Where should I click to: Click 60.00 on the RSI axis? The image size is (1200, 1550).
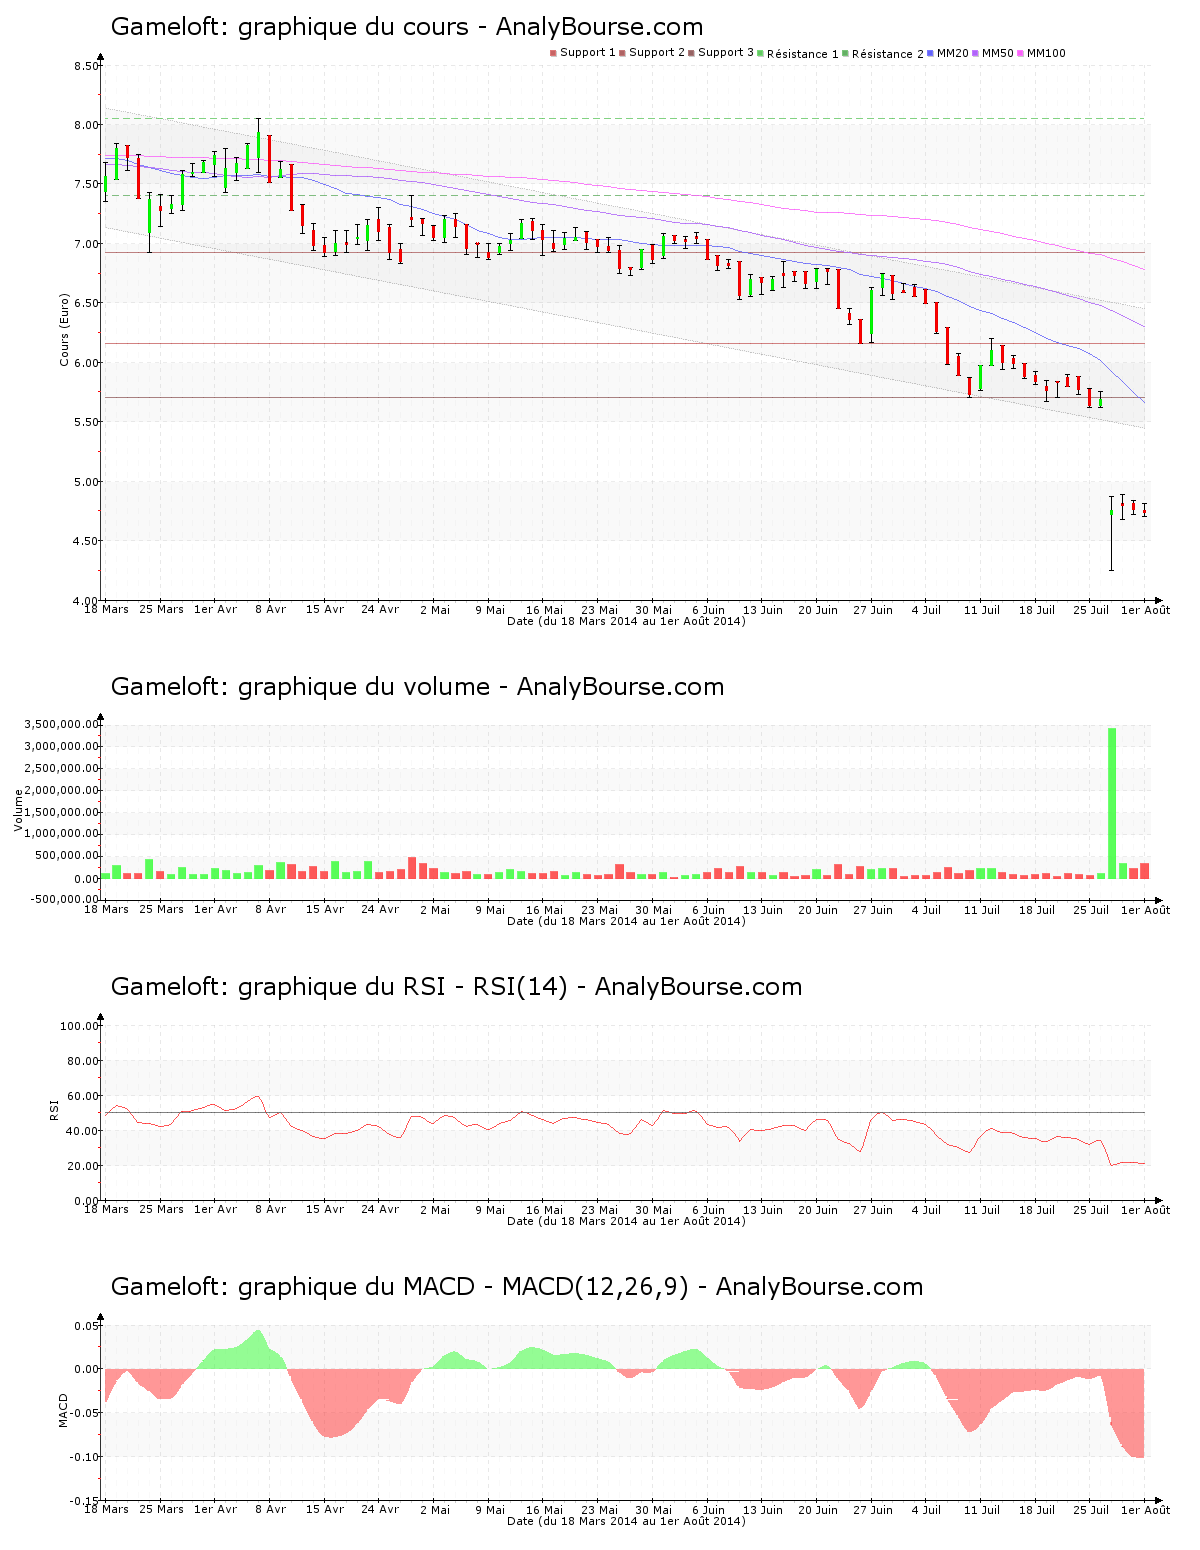(x=83, y=1096)
